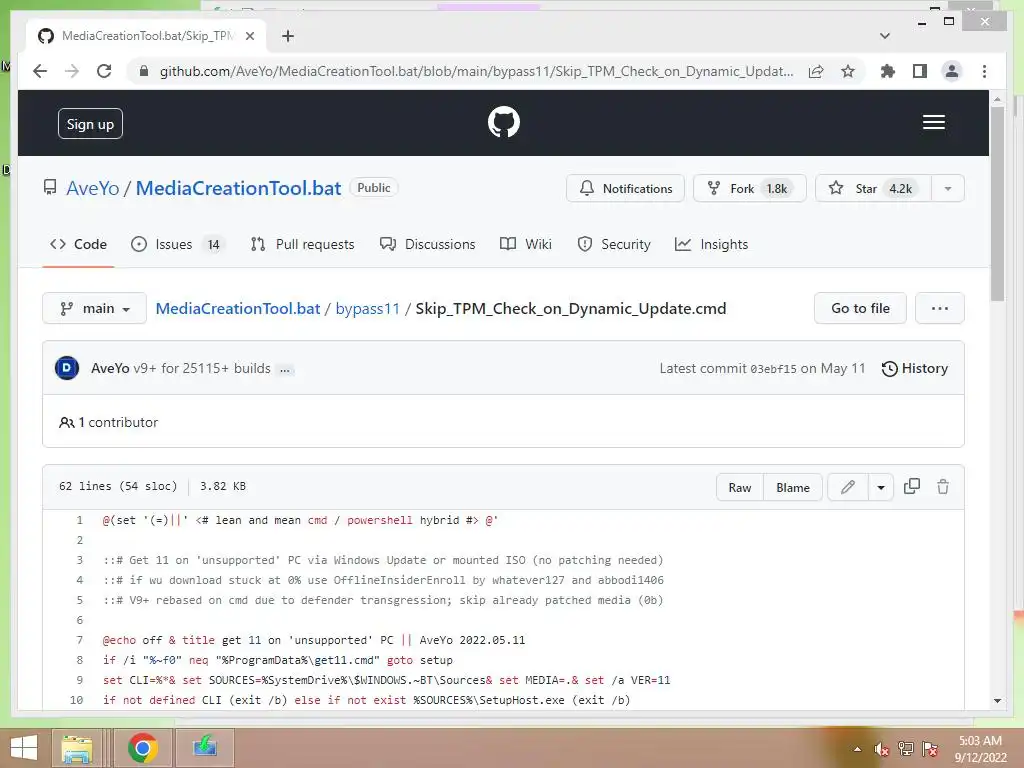Click the GitHub Octocat logo
Viewport: 1024px width, 768px height.
pos(504,122)
